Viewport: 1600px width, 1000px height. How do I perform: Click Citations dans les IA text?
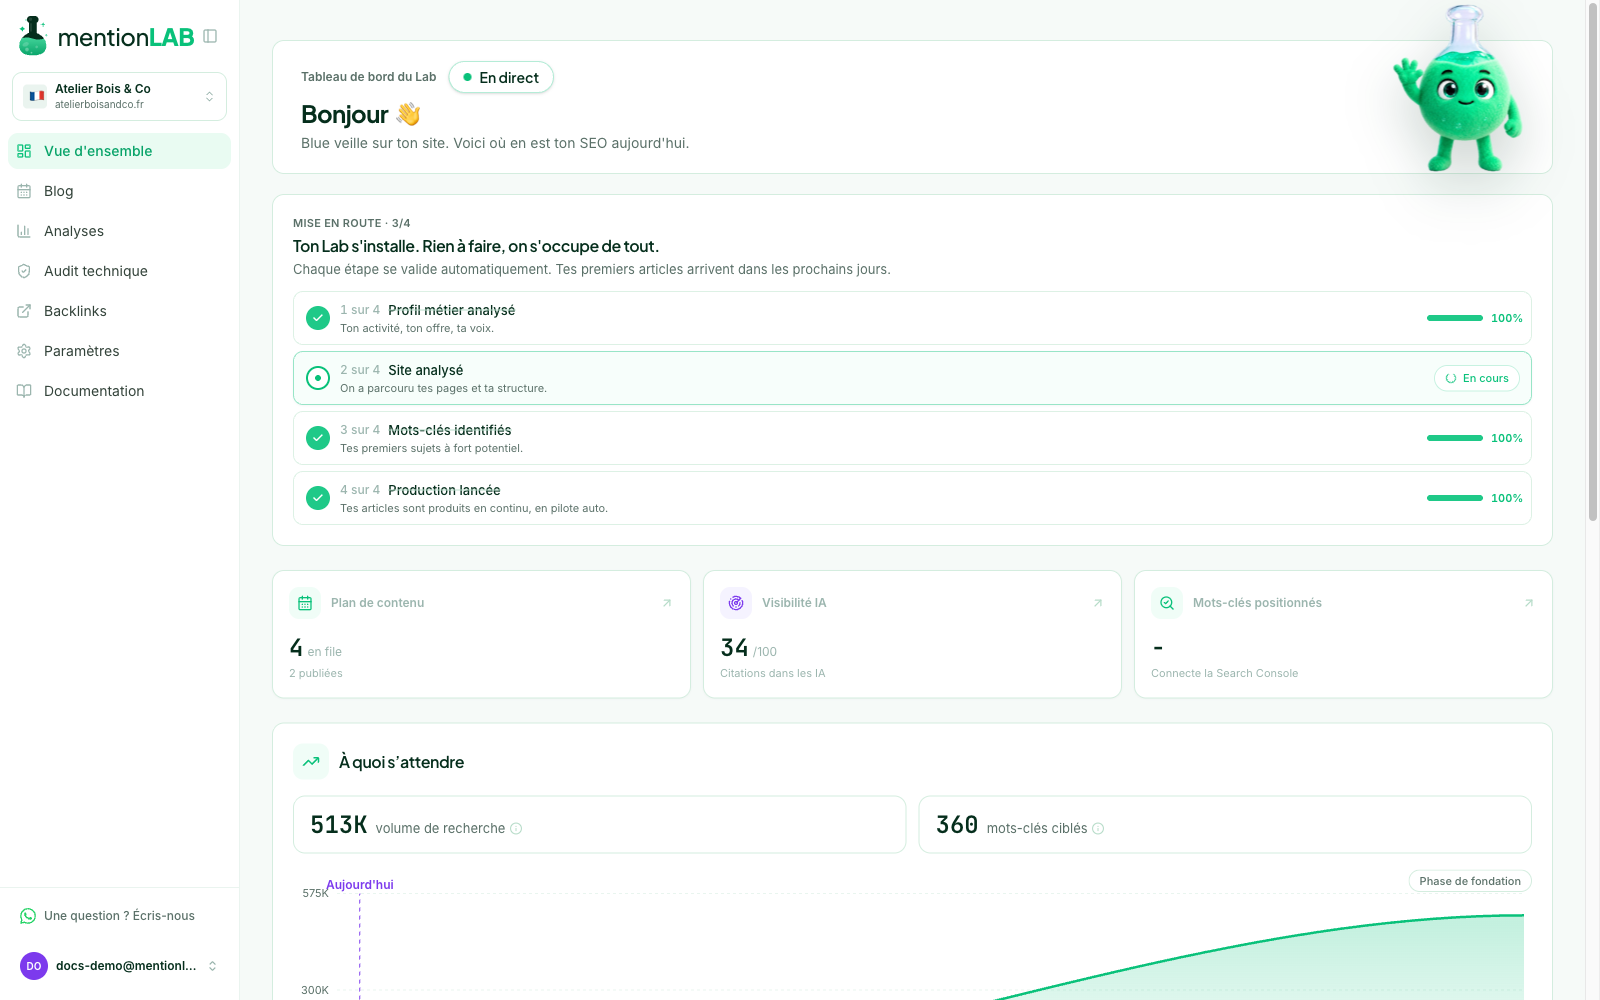773,673
